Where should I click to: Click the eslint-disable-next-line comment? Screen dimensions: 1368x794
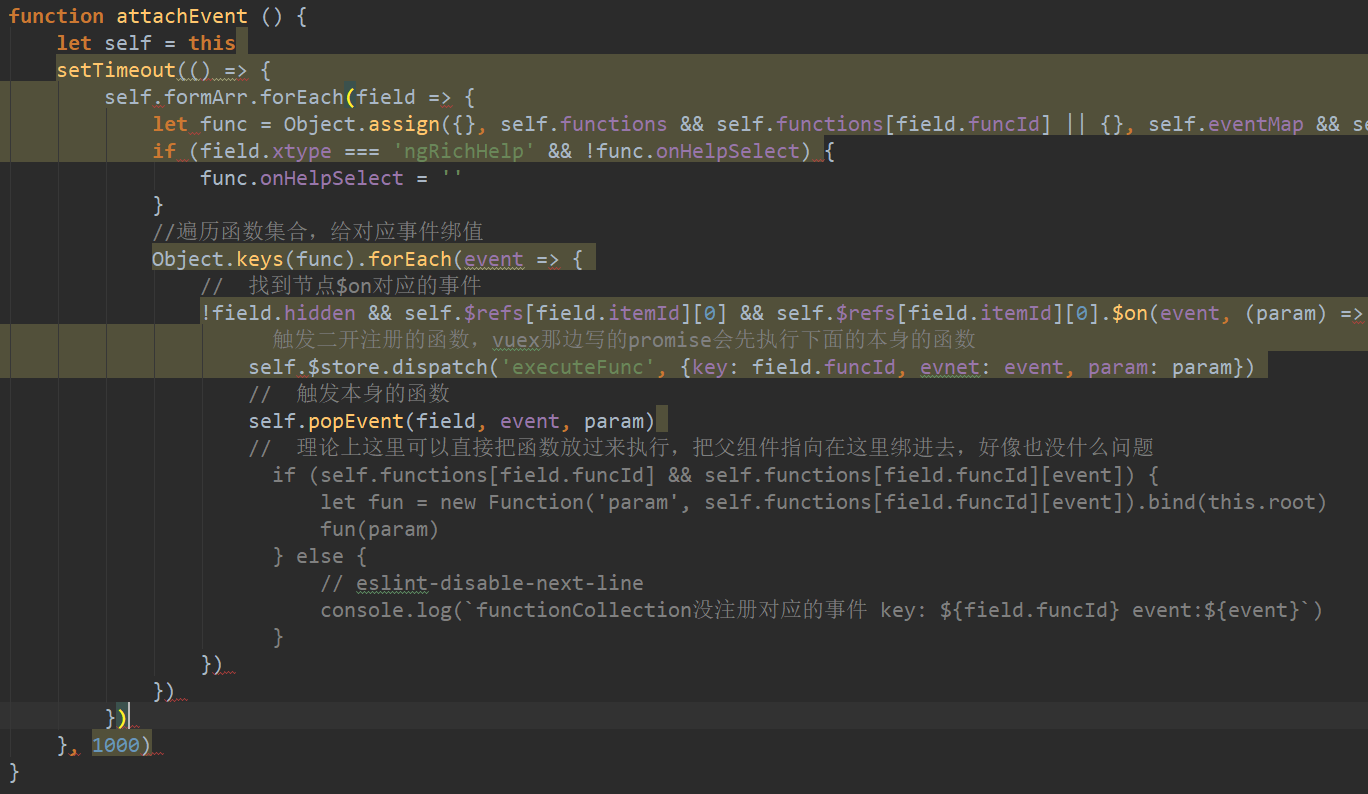click(x=482, y=583)
